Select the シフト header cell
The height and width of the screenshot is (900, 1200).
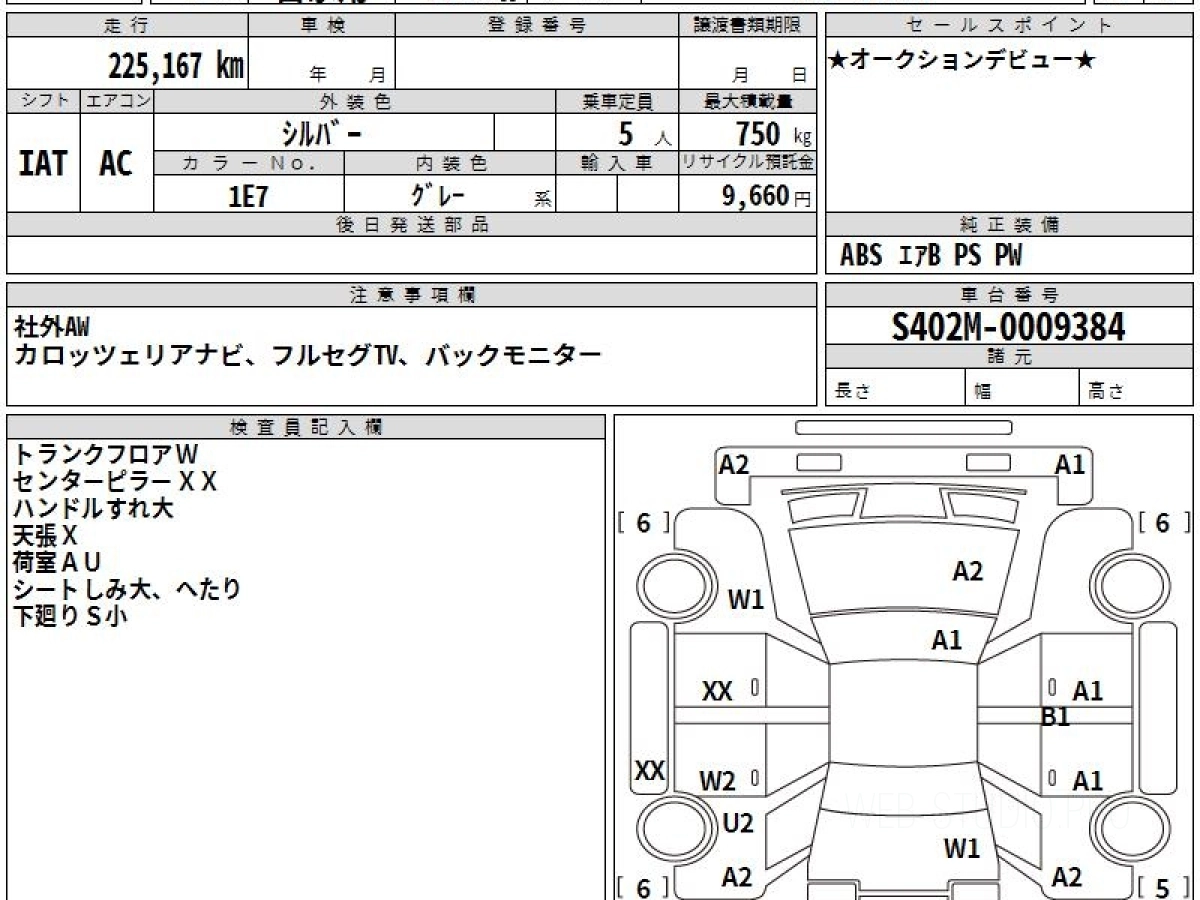(x=44, y=101)
